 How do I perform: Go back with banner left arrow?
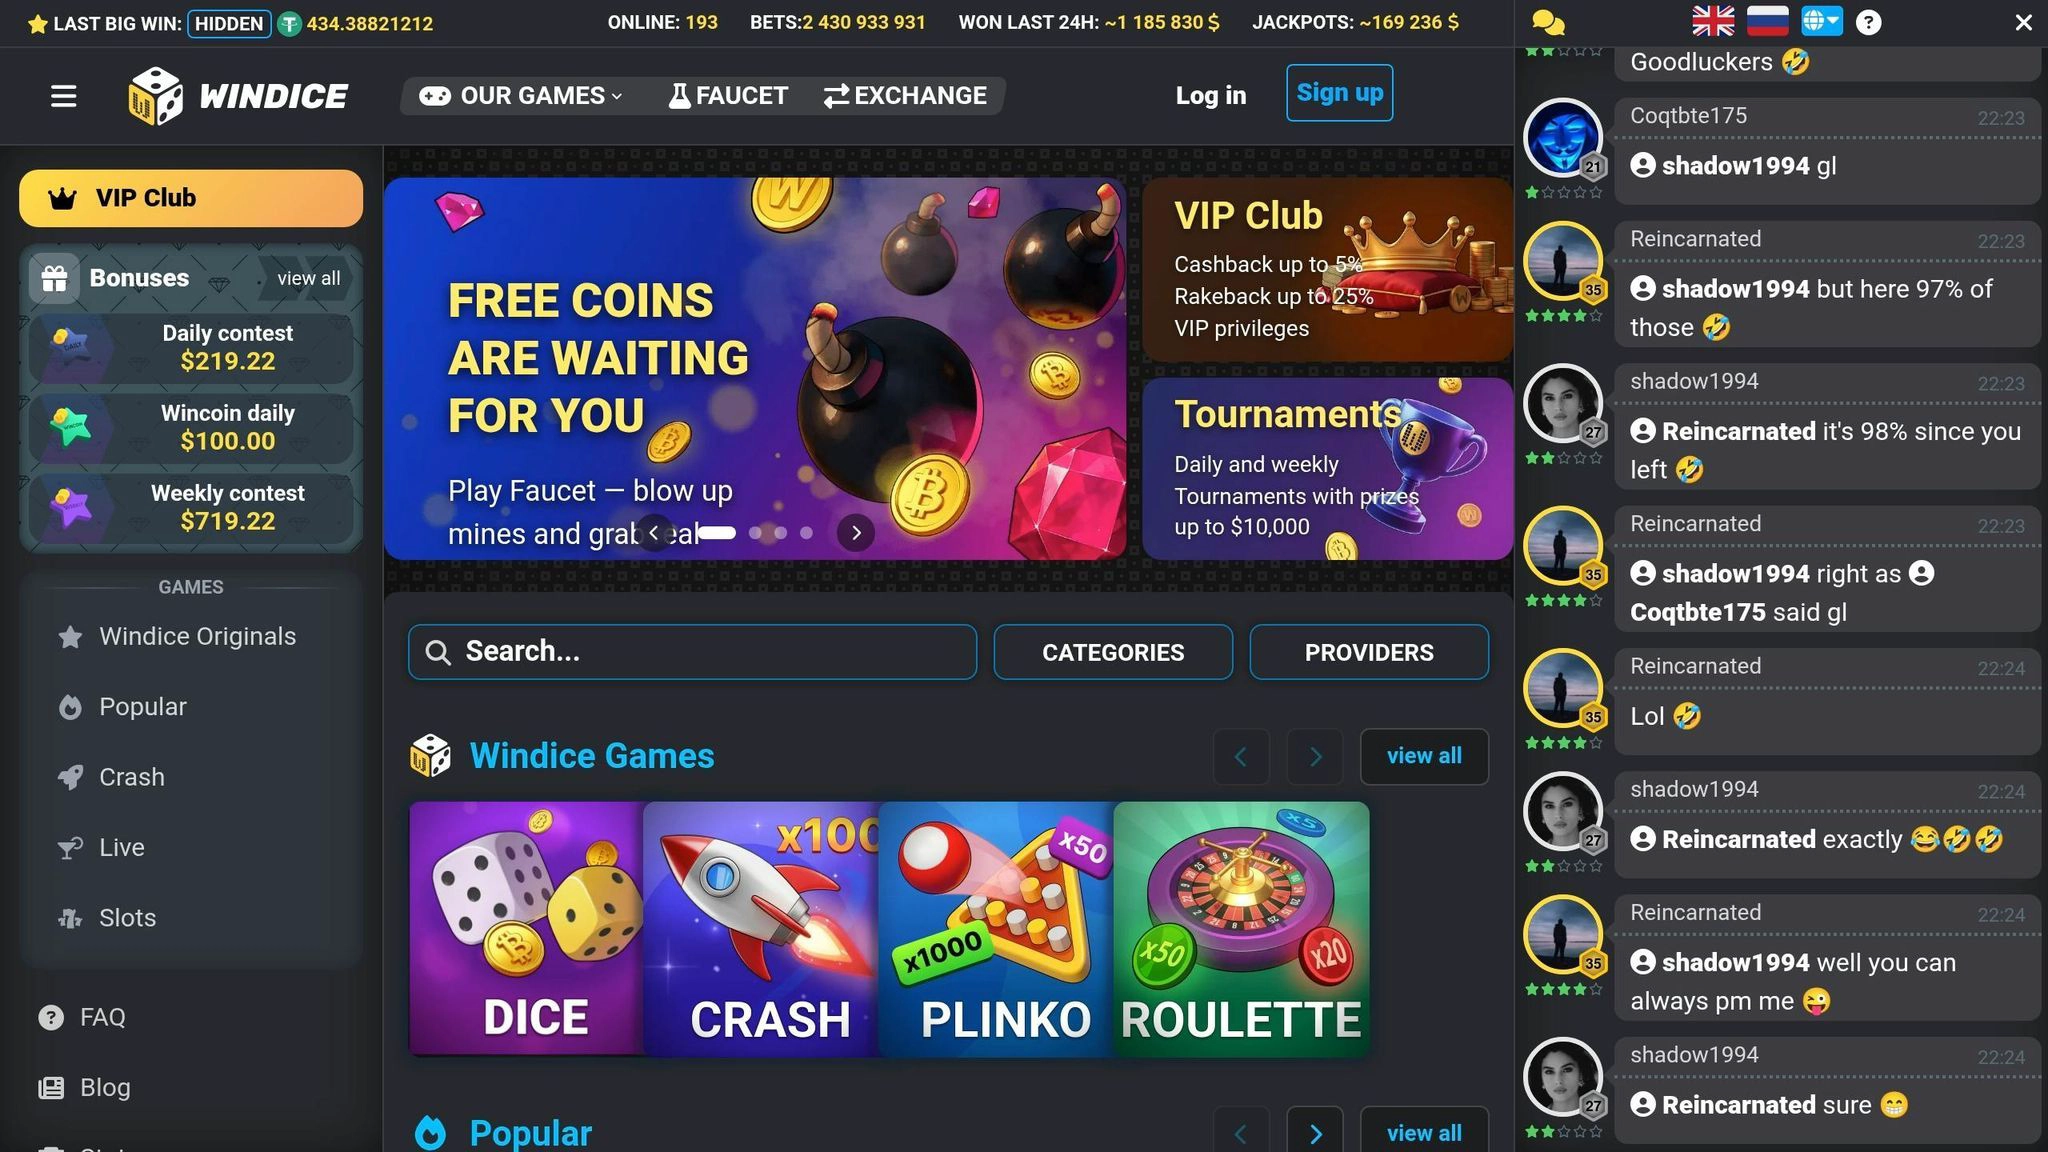pos(654,533)
